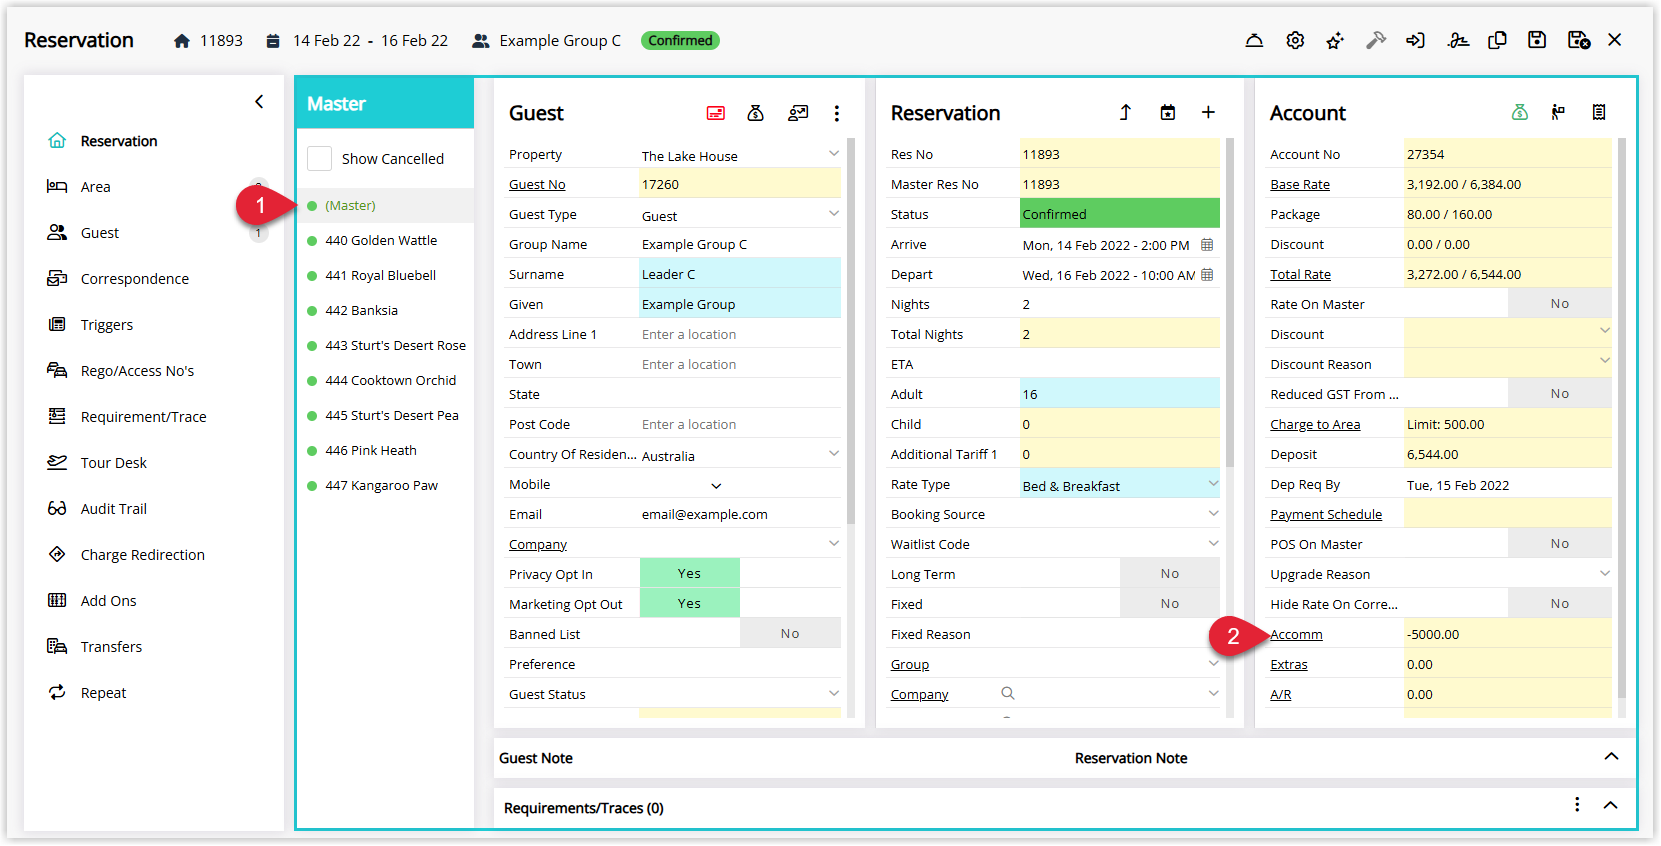Open the three-dot menu in the Guest panel
The image size is (1661, 846).
tap(837, 113)
